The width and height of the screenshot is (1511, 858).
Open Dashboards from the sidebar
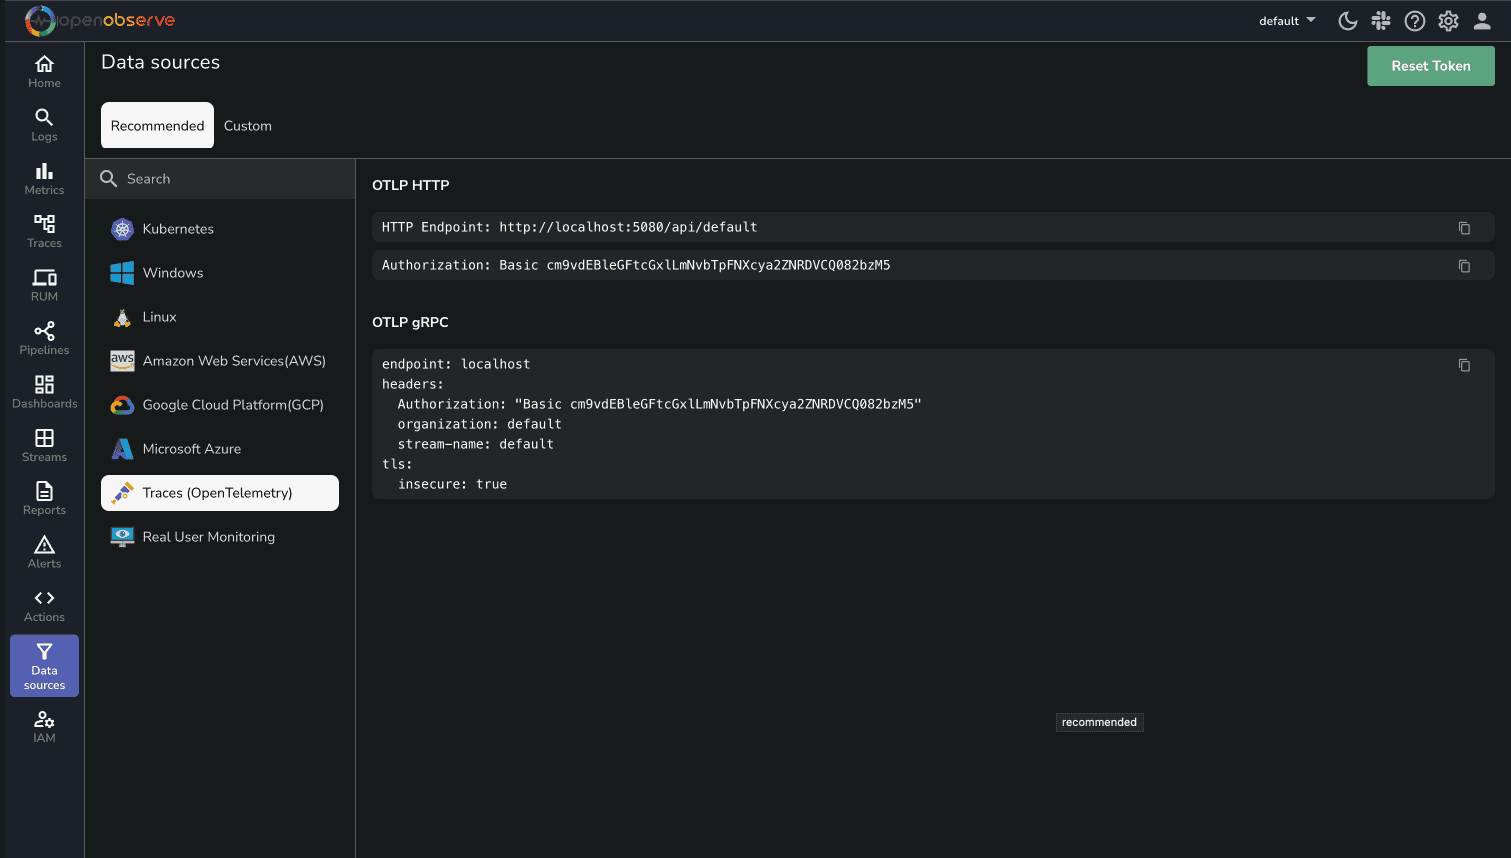pyautogui.click(x=44, y=392)
